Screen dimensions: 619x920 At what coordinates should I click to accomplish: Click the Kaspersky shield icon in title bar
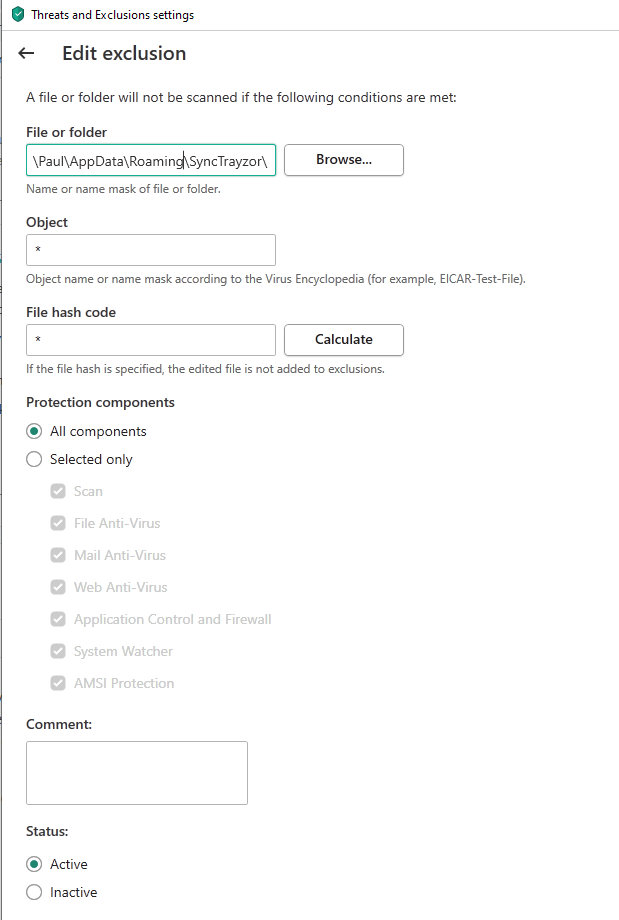point(17,15)
